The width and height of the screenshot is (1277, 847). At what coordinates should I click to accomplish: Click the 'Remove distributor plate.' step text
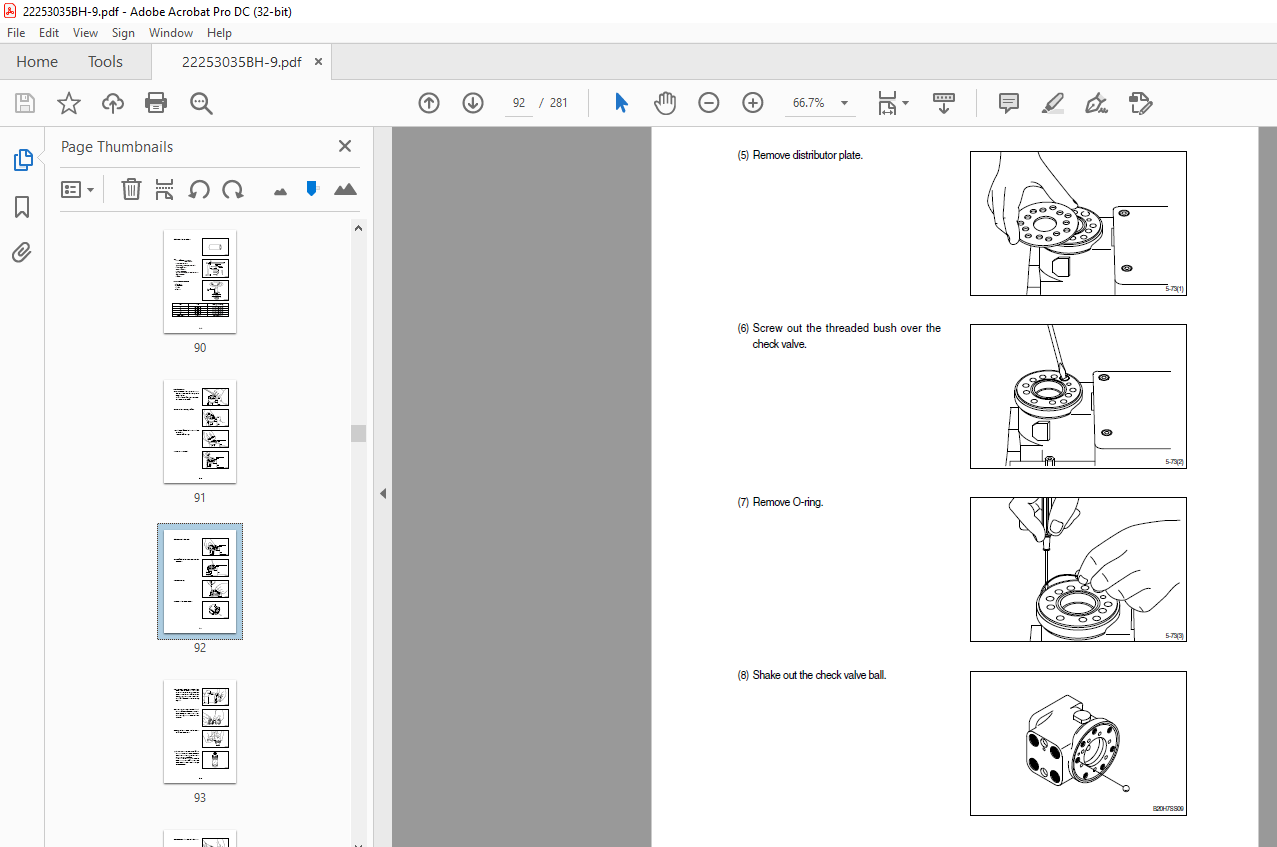[x=807, y=155]
